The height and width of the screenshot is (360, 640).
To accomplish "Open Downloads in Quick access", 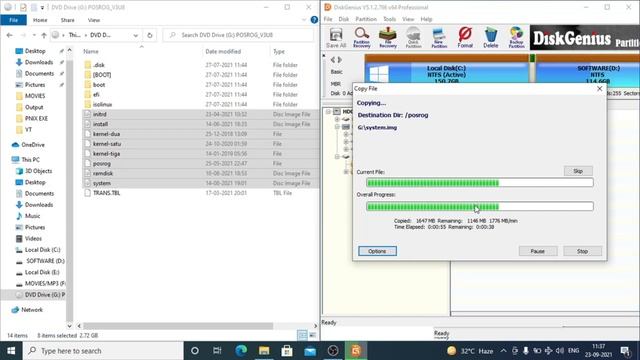I will [x=39, y=62].
